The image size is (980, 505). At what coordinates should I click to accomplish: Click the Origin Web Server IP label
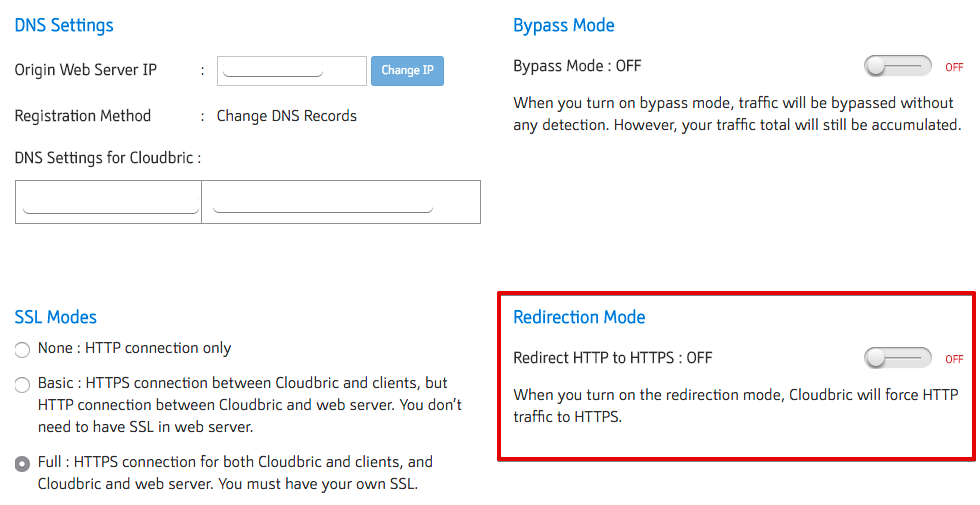pyautogui.click(x=86, y=71)
